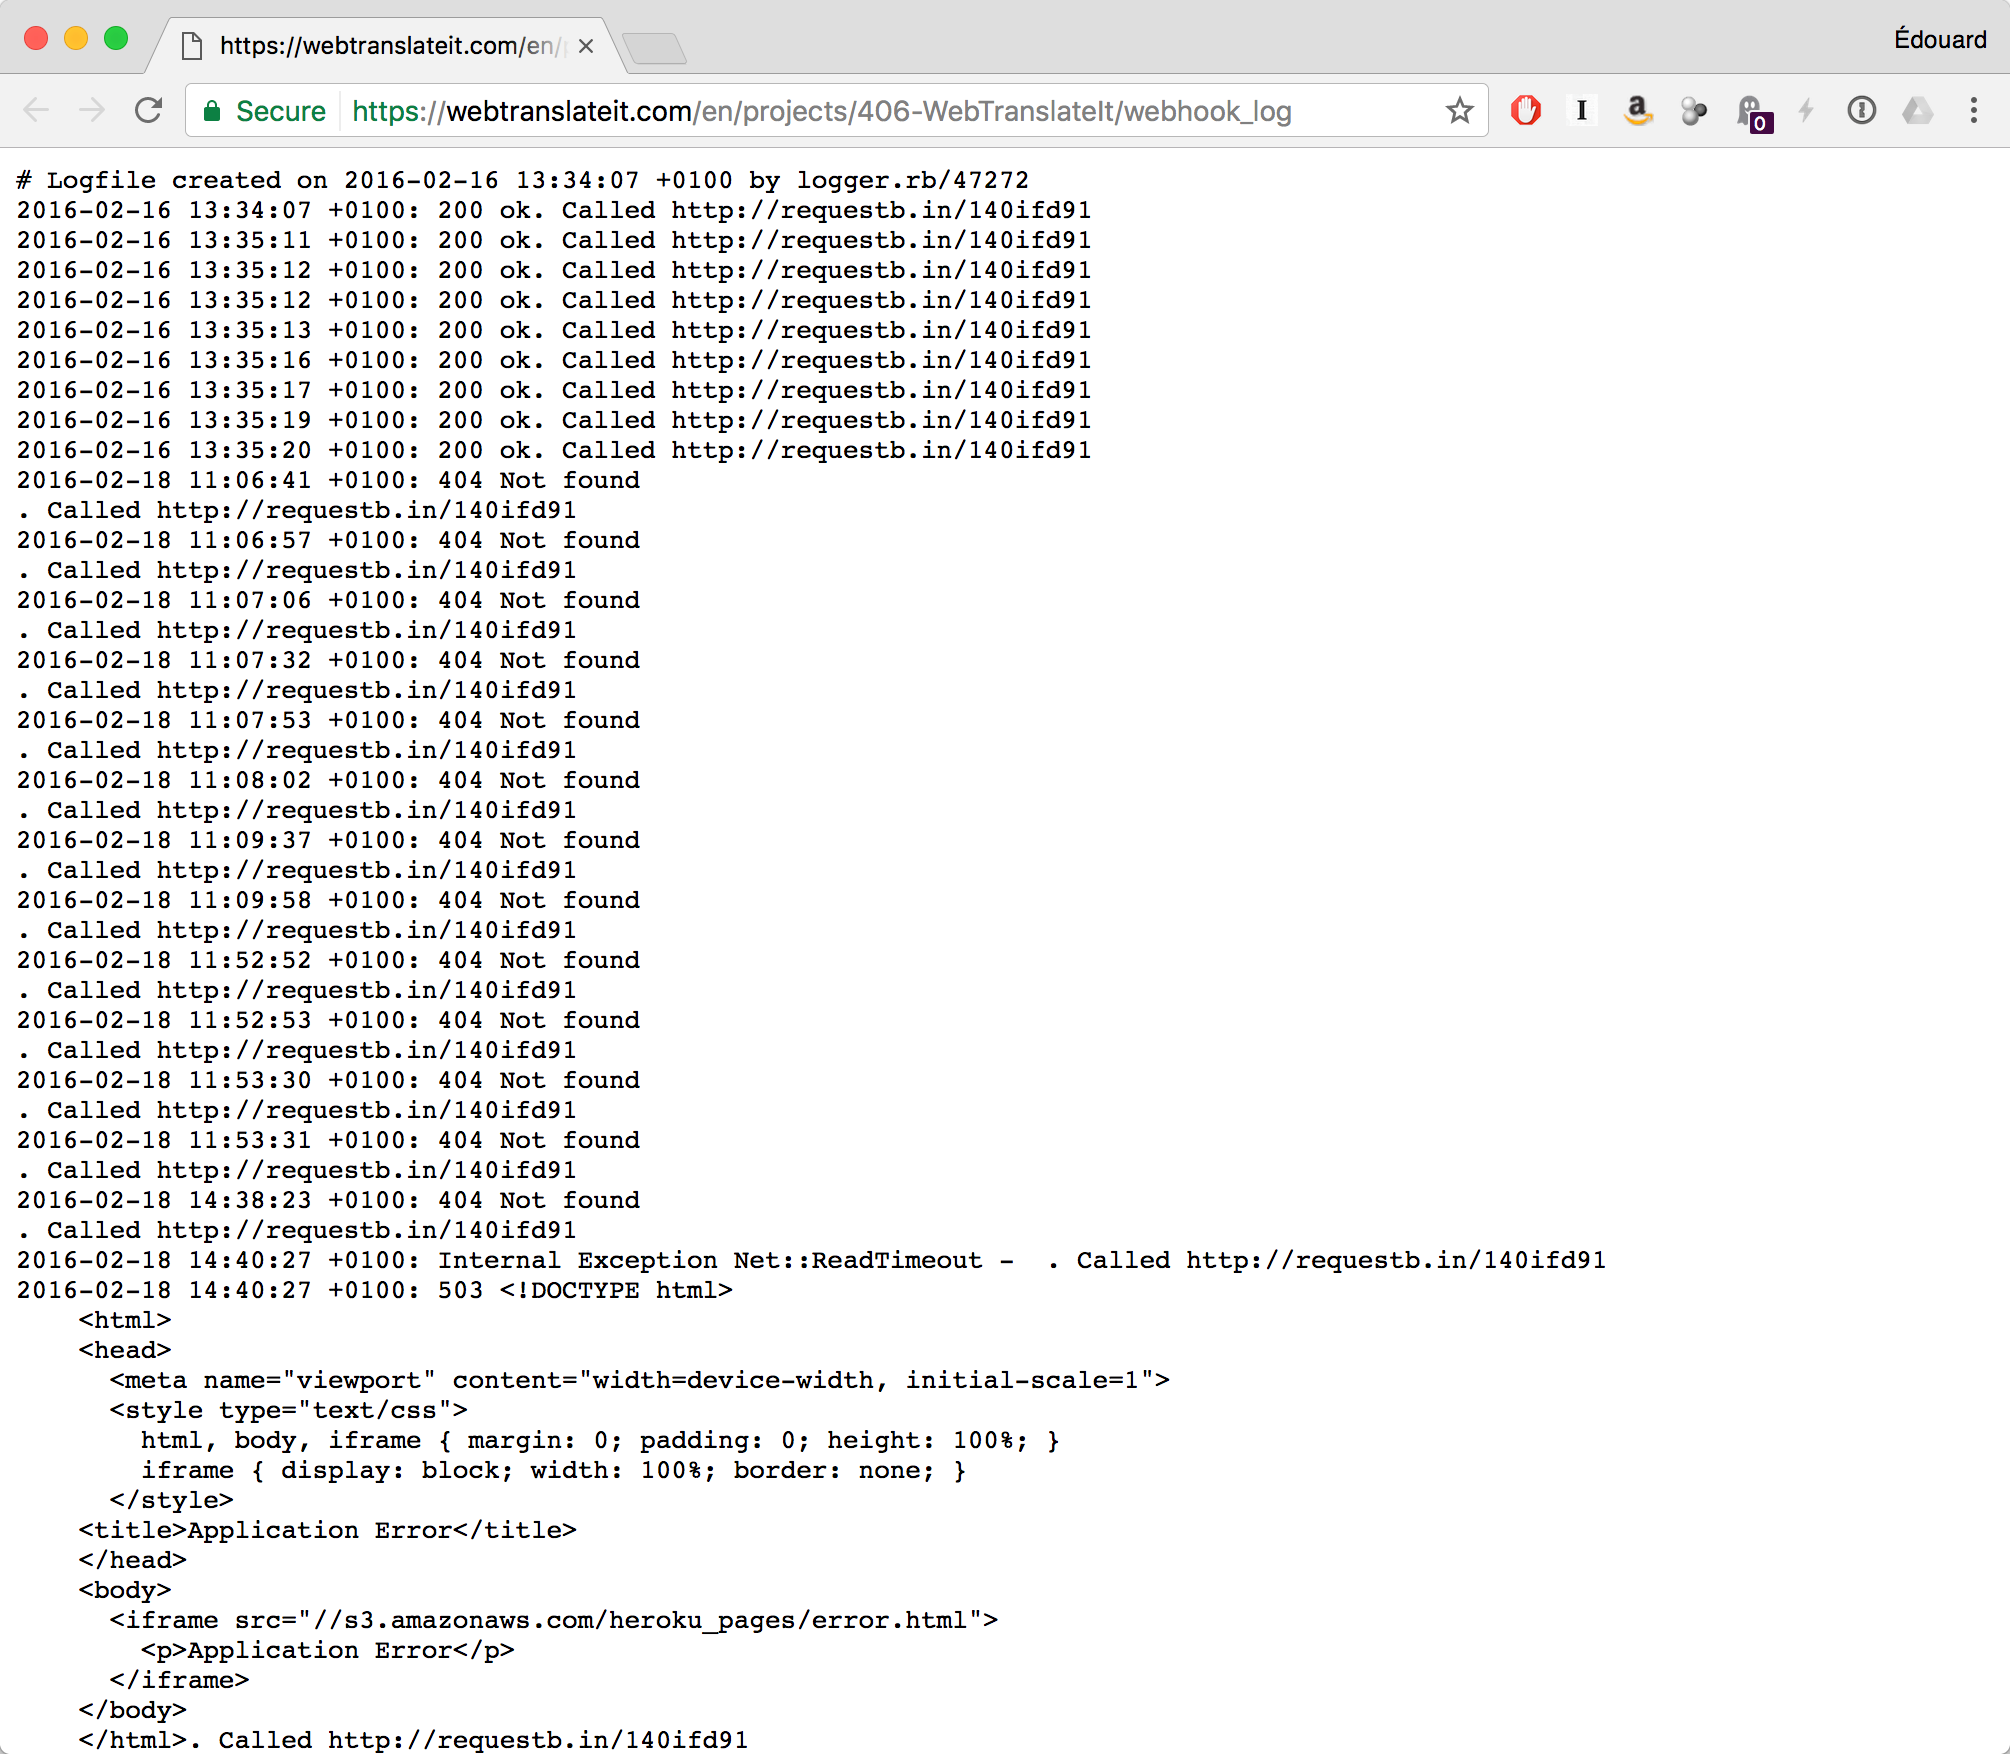Open the Ghostery ghost extension

[1751, 112]
